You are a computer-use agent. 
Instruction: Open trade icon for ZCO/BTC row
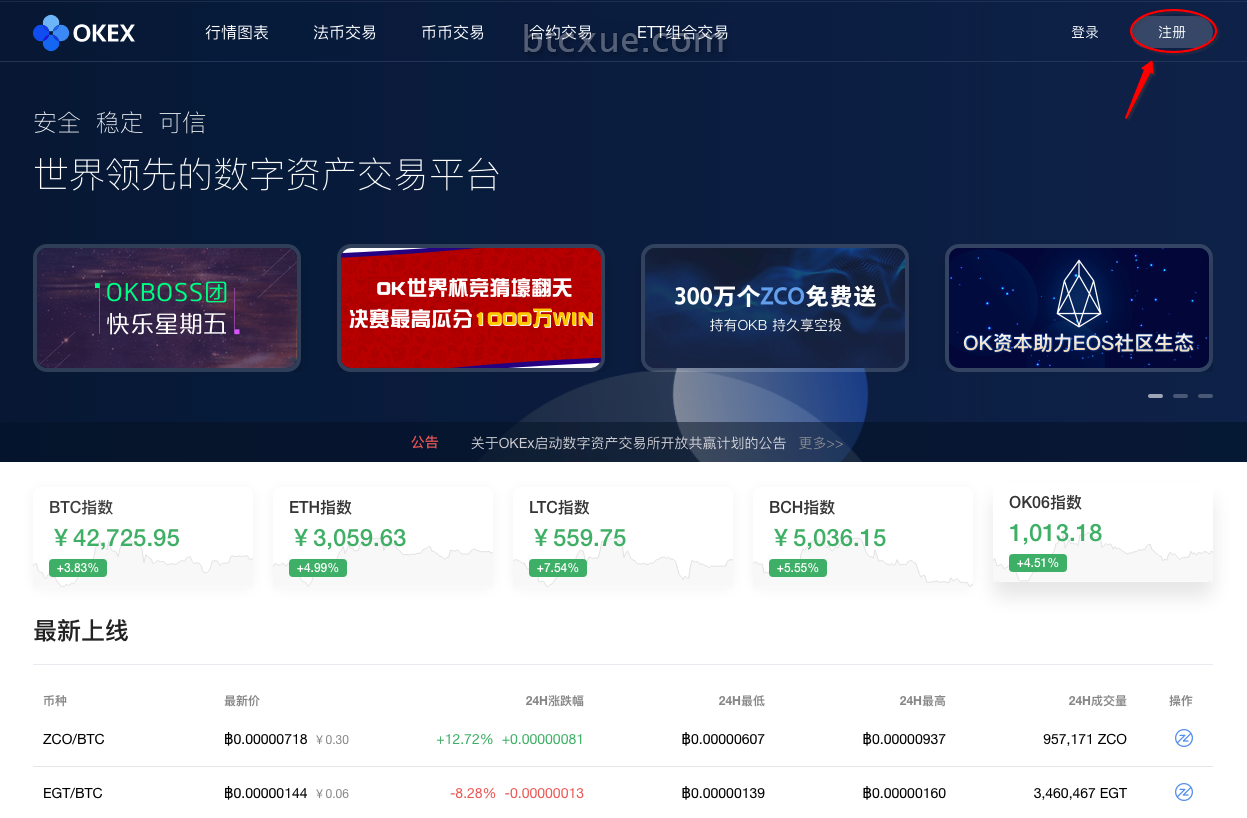(x=1184, y=739)
